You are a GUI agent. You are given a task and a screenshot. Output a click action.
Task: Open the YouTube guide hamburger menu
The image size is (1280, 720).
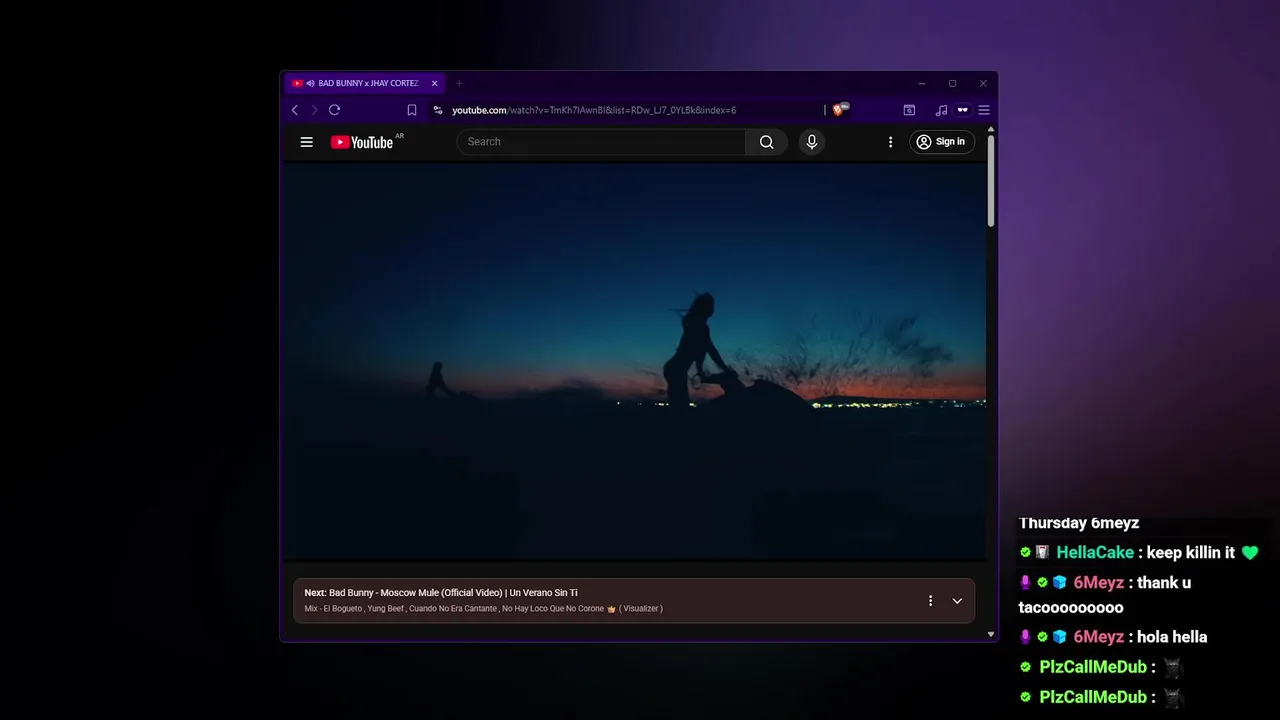tap(306, 142)
